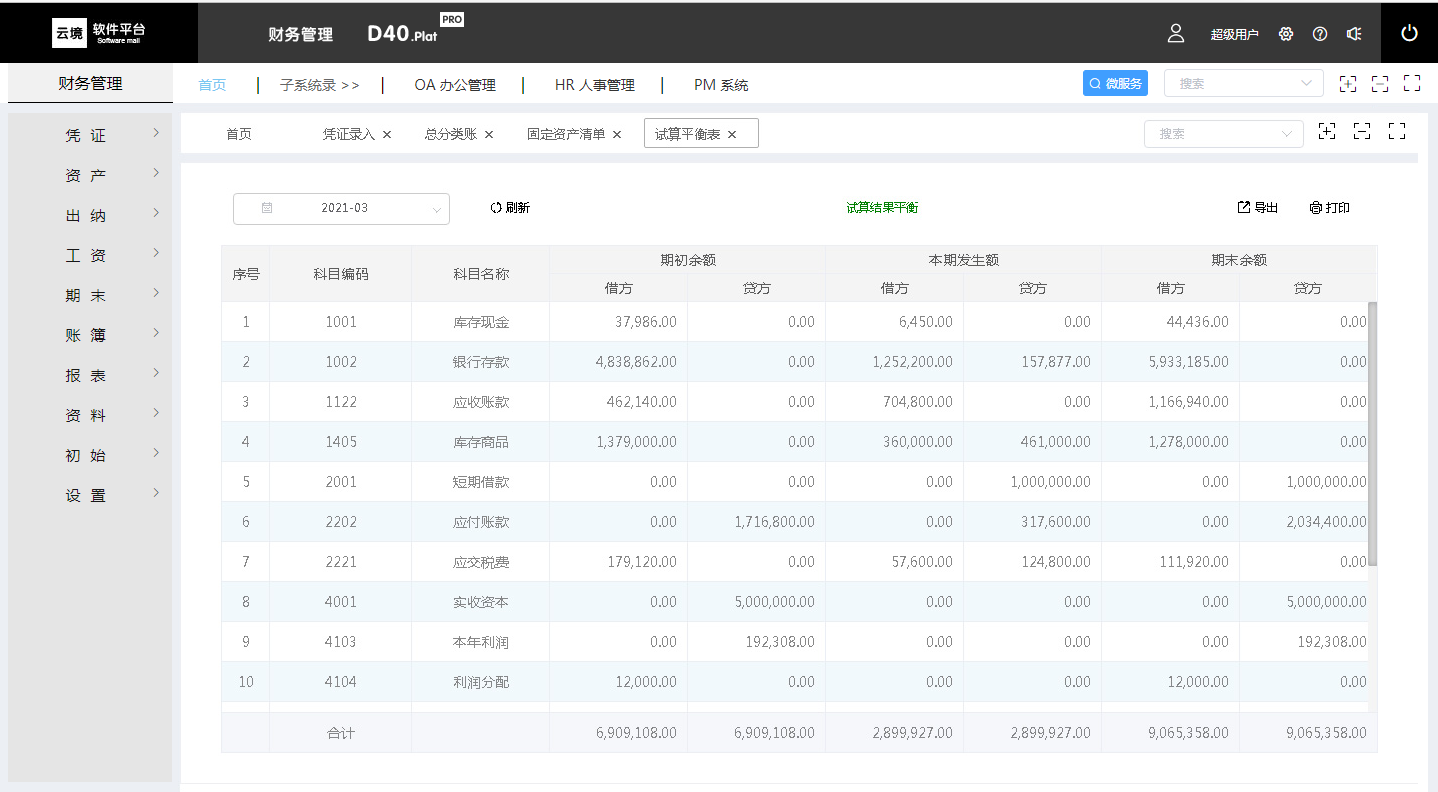The width and height of the screenshot is (1438, 792).
Task: Click the power logout icon
Action: 1409,33
